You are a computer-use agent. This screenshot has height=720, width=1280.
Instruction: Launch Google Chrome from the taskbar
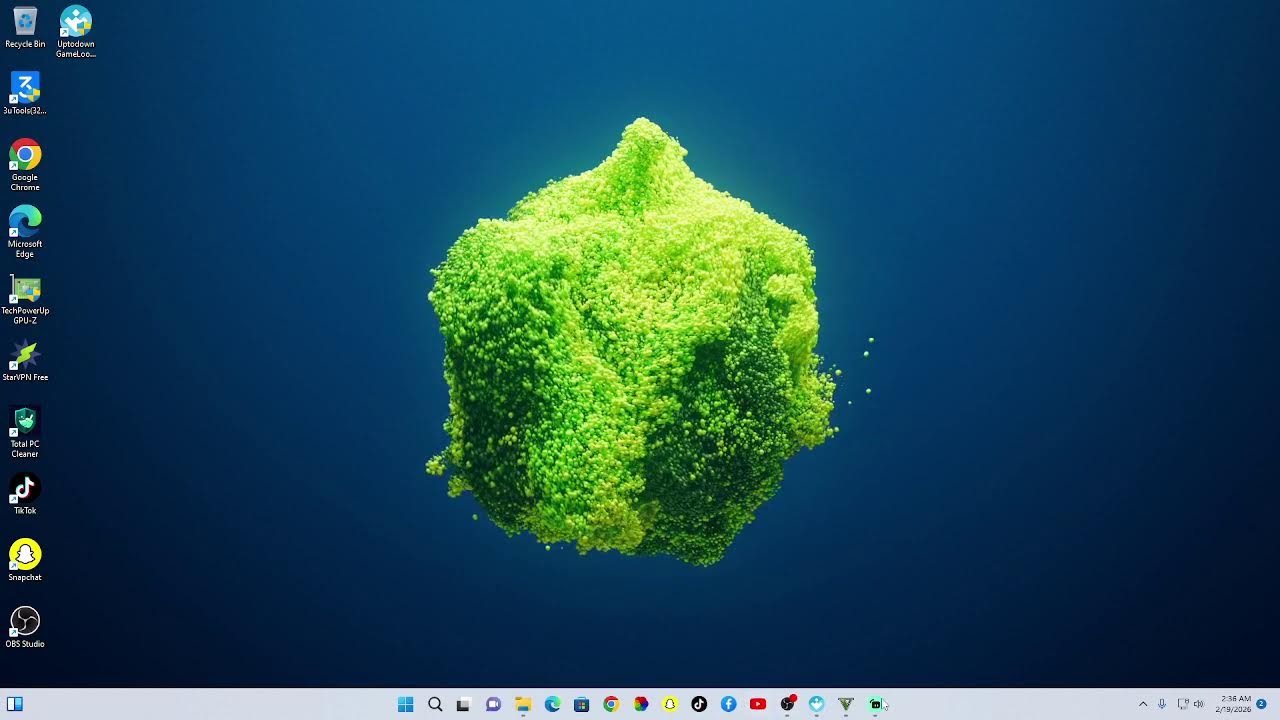pyautogui.click(x=611, y=704)
